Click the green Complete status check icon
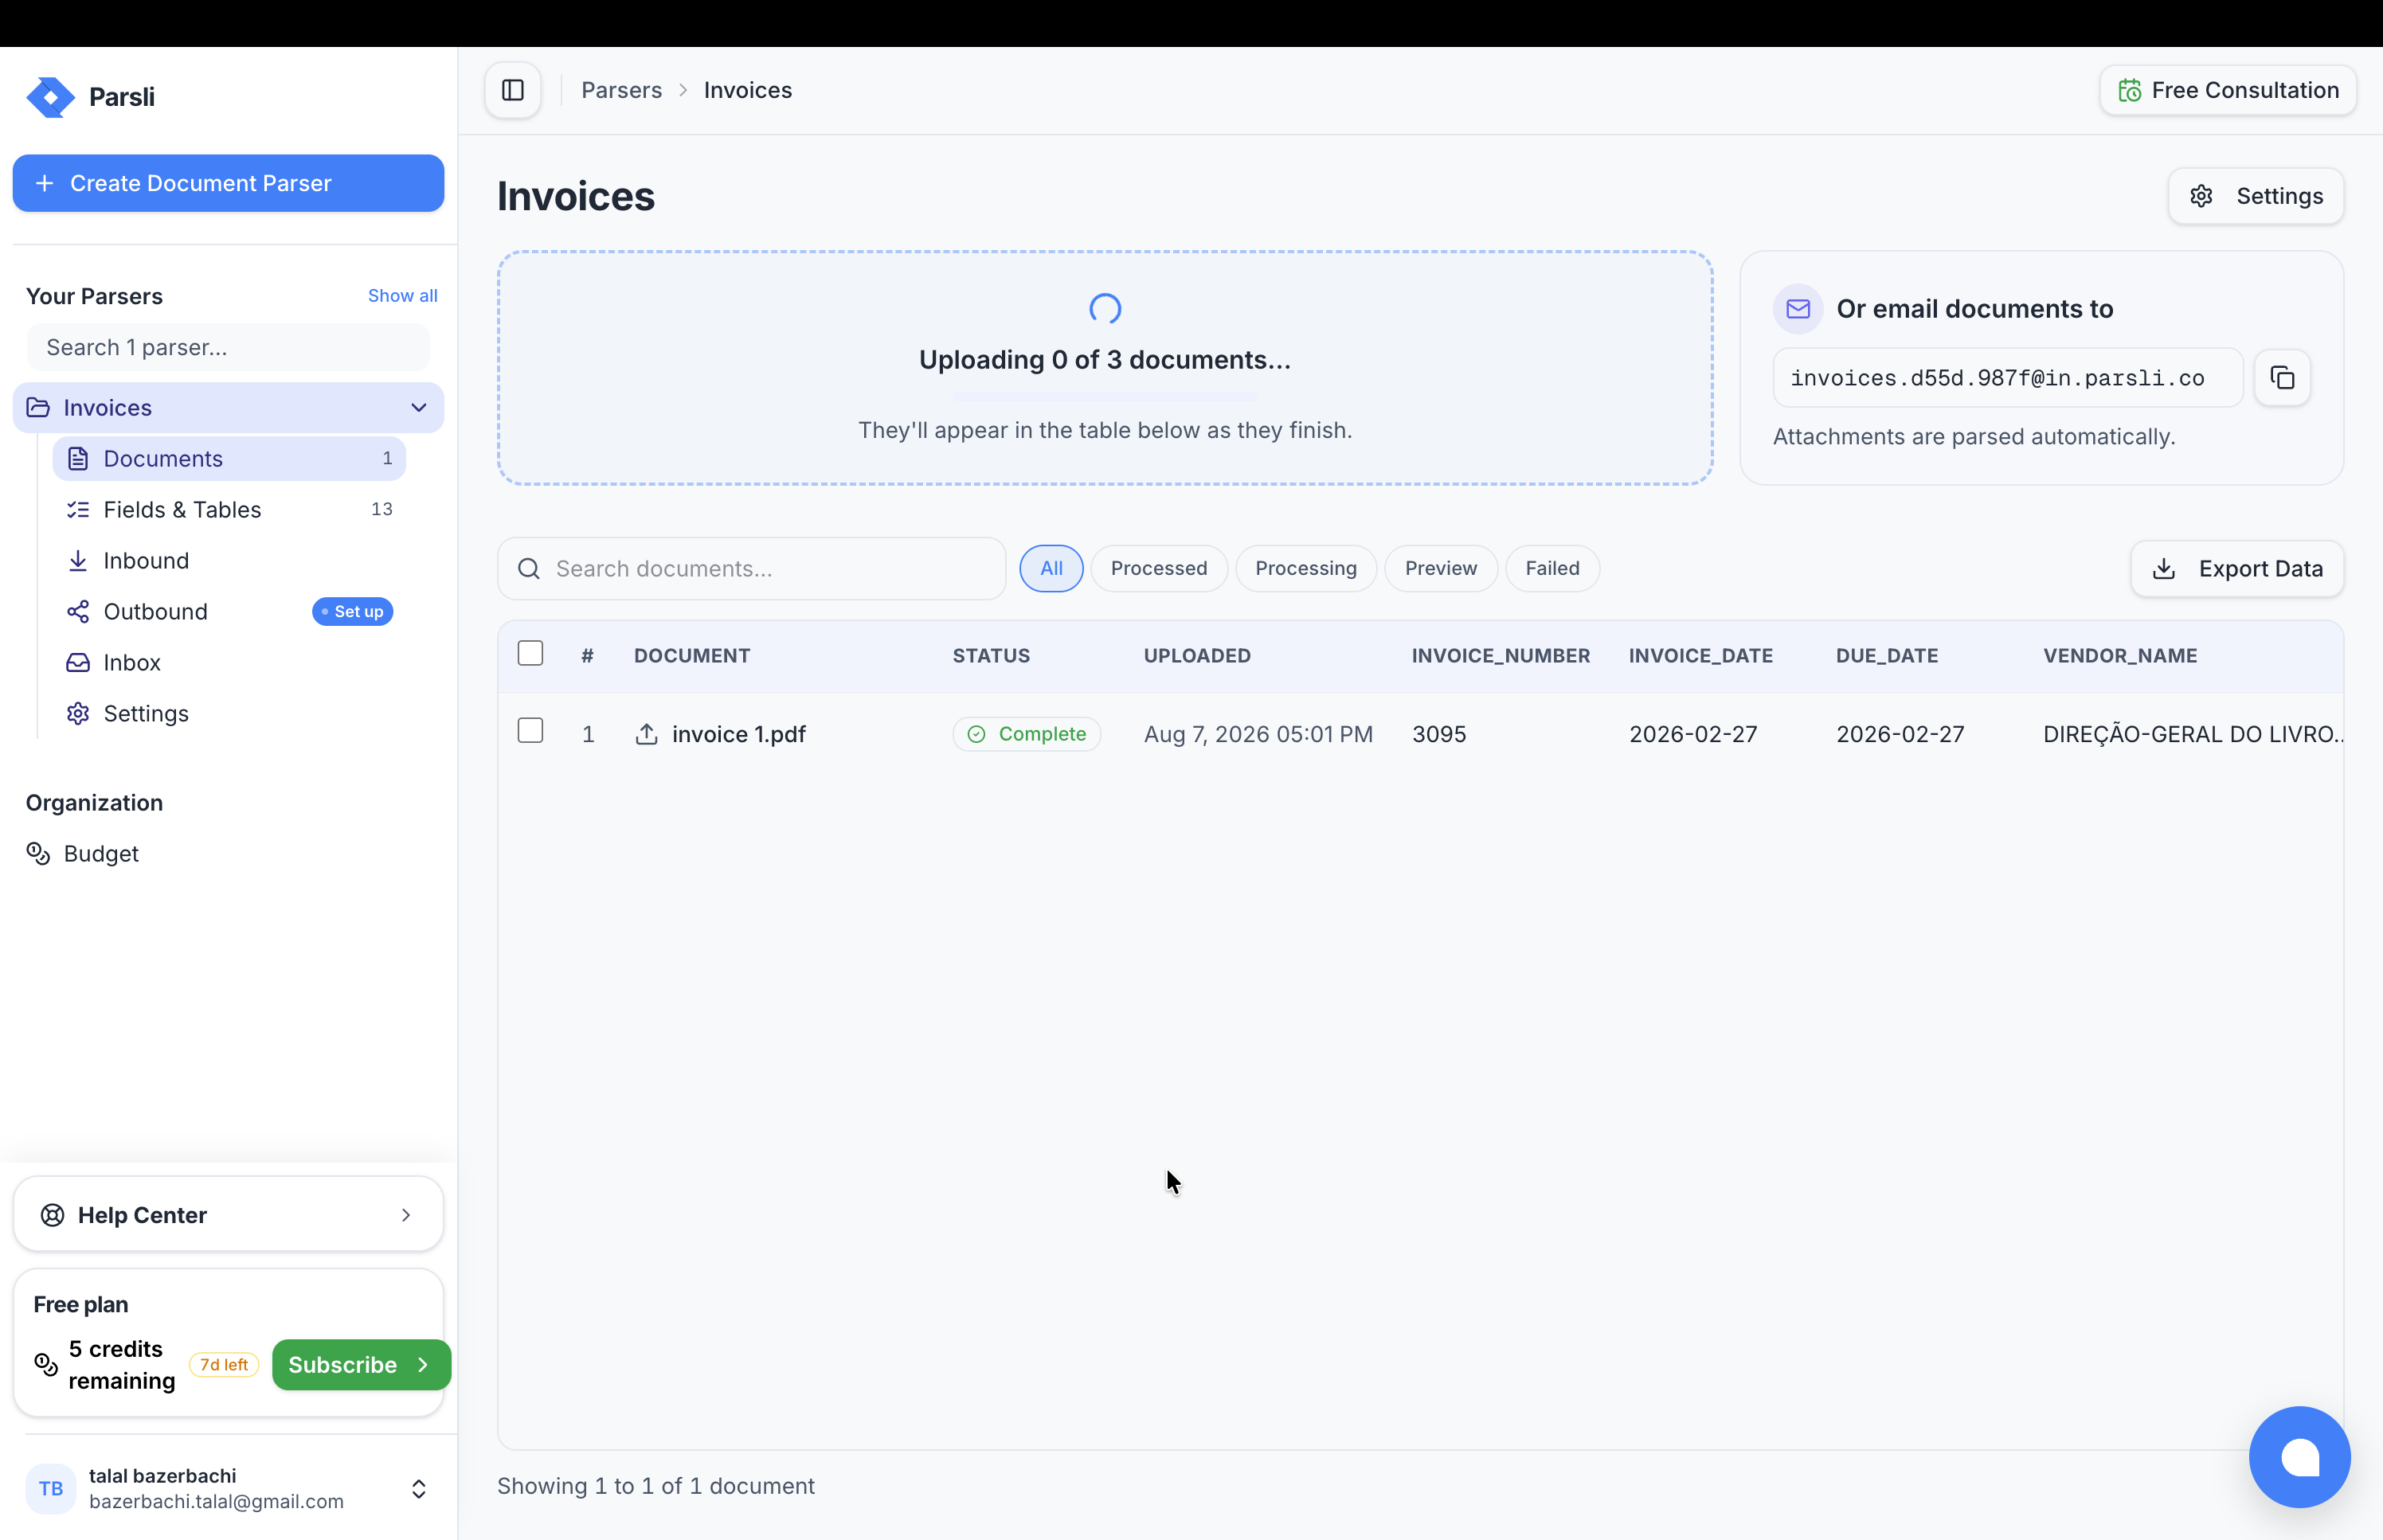The height and width of the screenshot is (1540, 2383). point(977,734)
